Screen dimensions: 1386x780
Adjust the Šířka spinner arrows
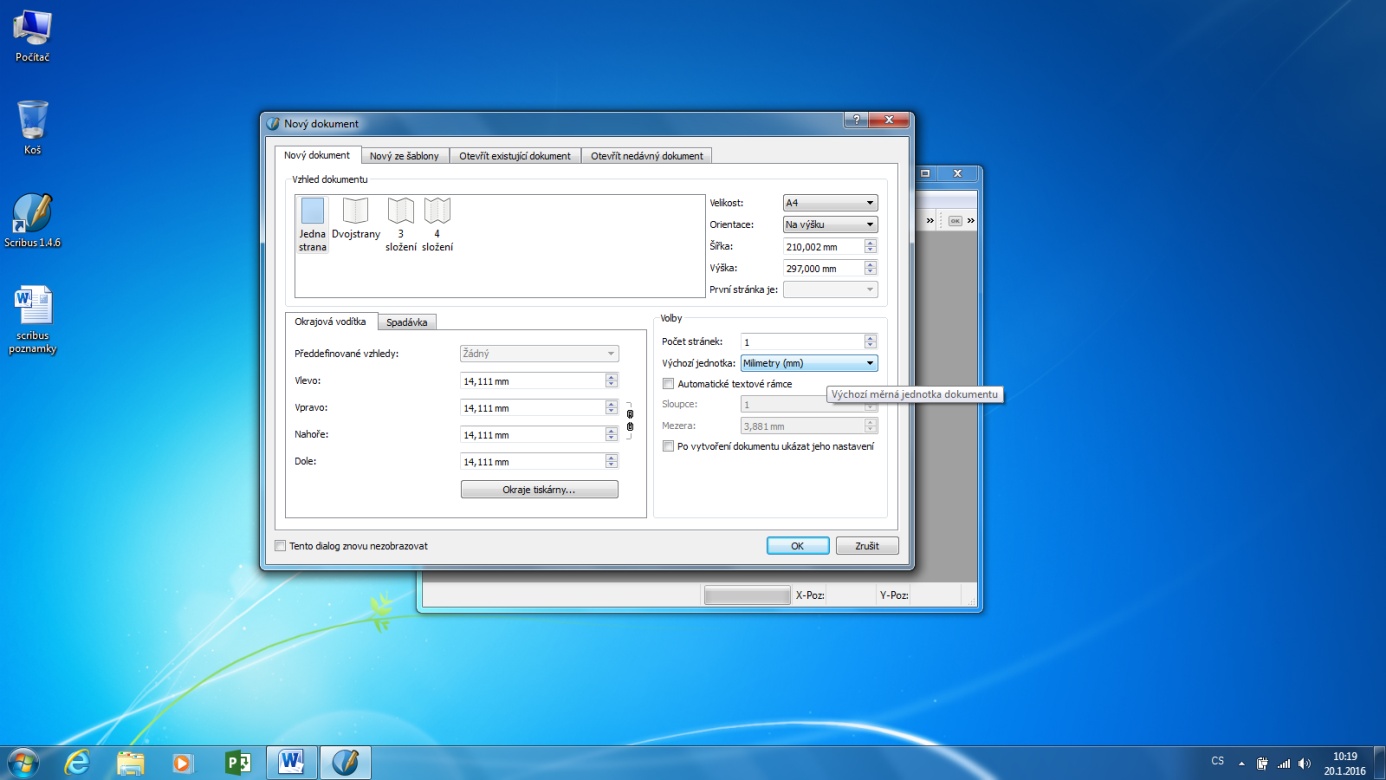point(870,247)
